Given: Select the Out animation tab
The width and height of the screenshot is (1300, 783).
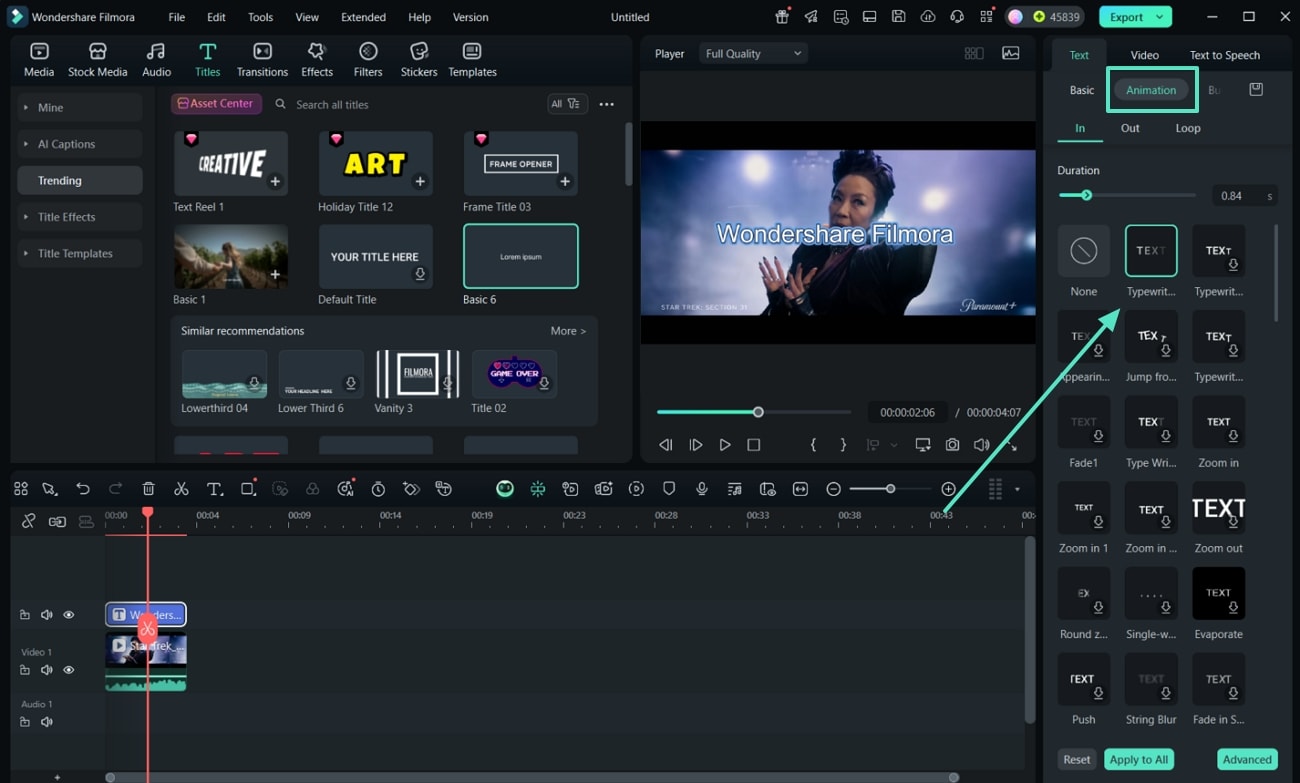Looking at the screenshot, I should point(1130,128).
